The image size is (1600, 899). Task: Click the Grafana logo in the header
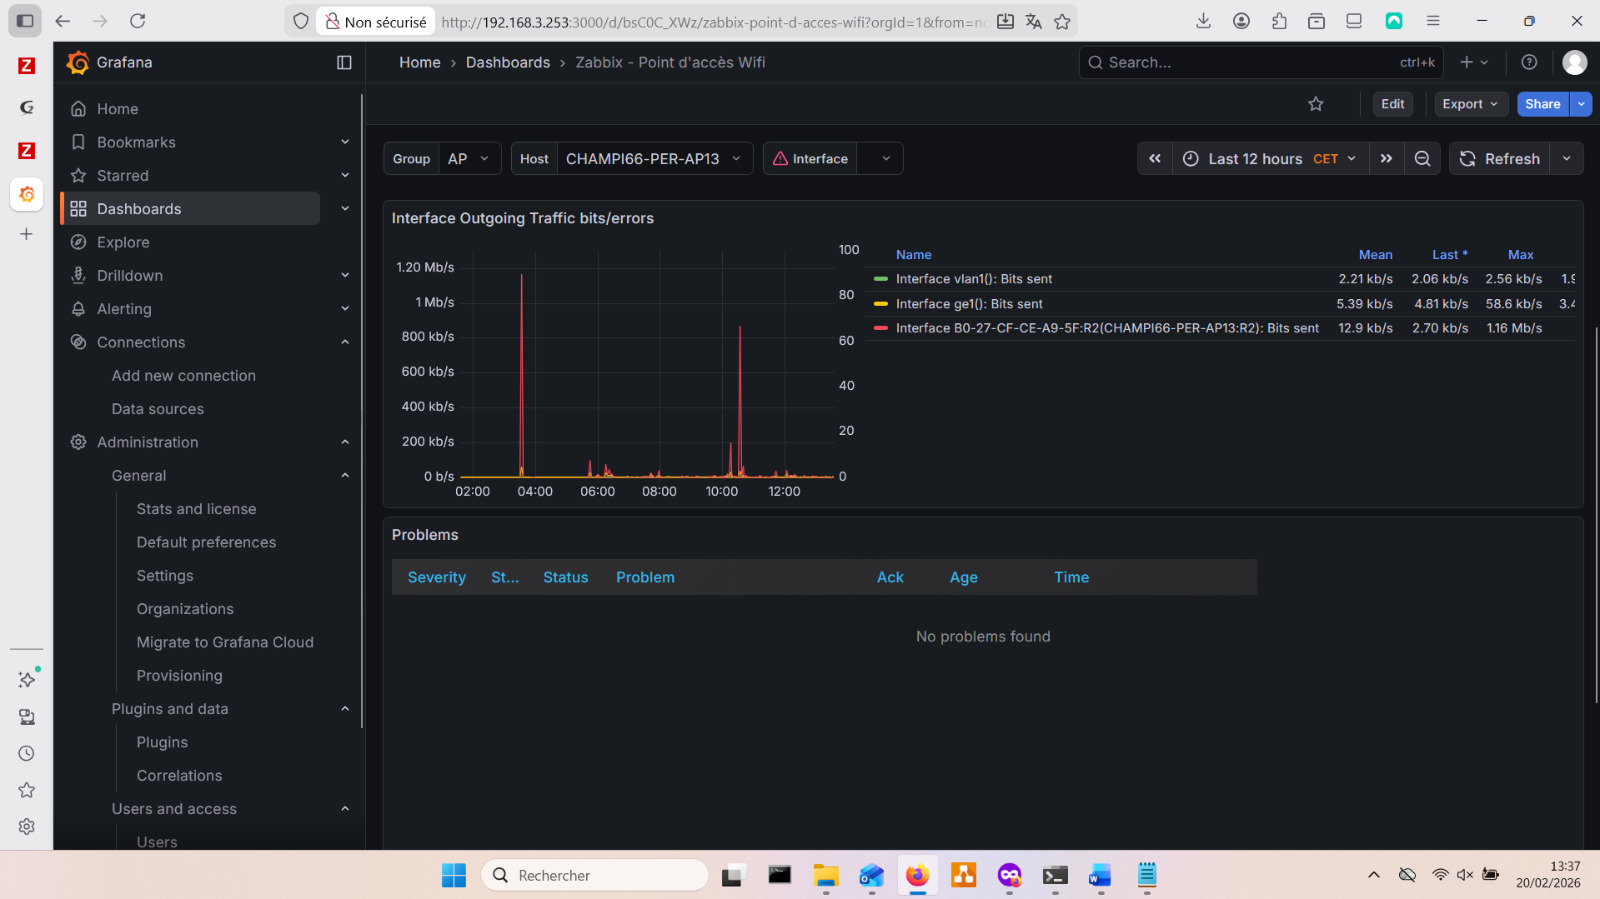click(x=78, y=63)
